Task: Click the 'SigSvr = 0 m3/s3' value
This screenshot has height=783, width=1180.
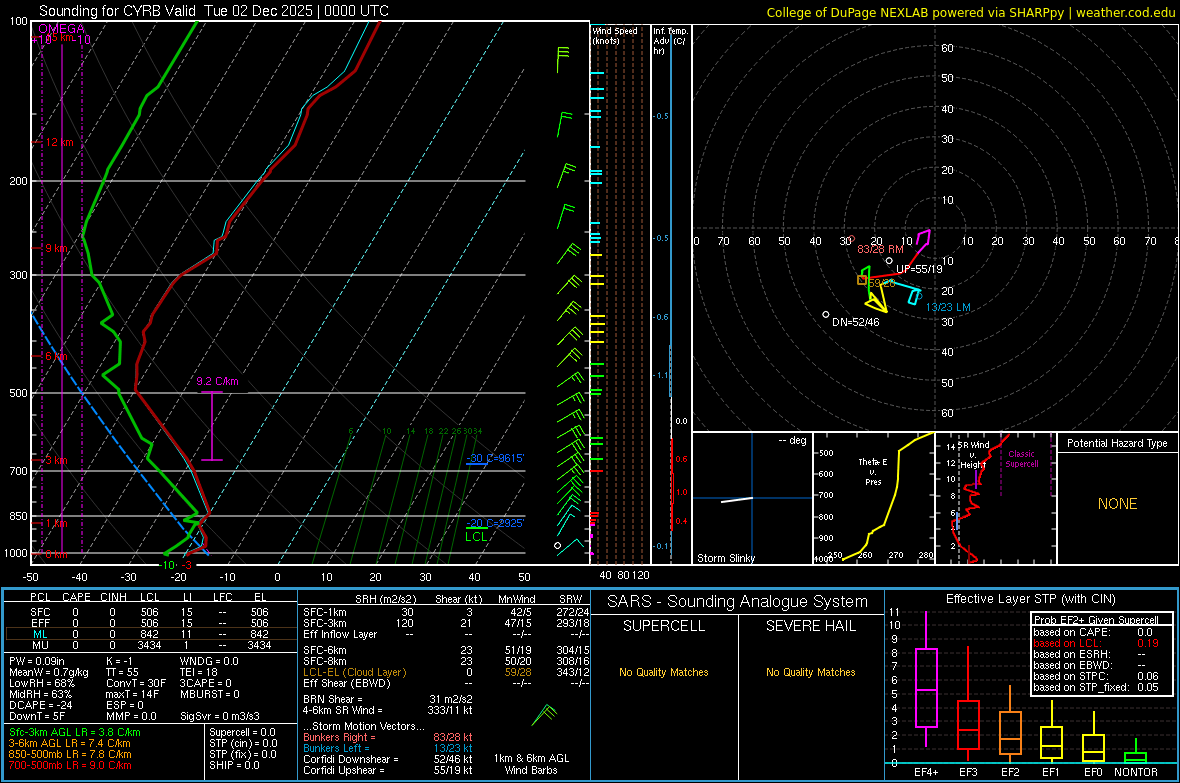Action: [x=220, y=716]
